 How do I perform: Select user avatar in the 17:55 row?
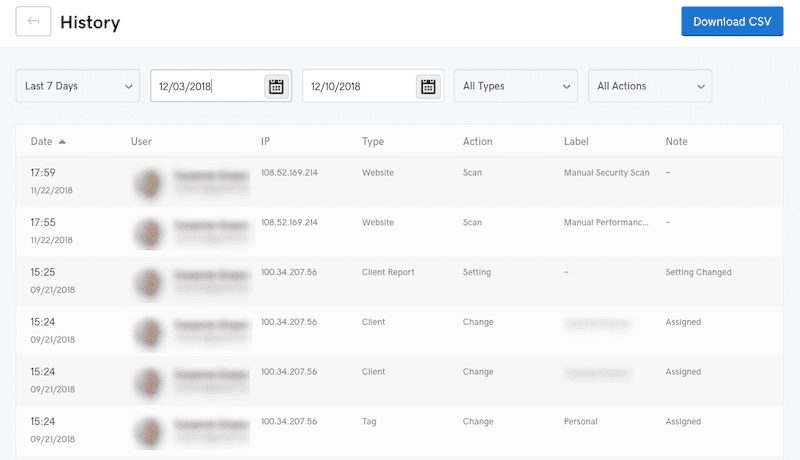149,233
